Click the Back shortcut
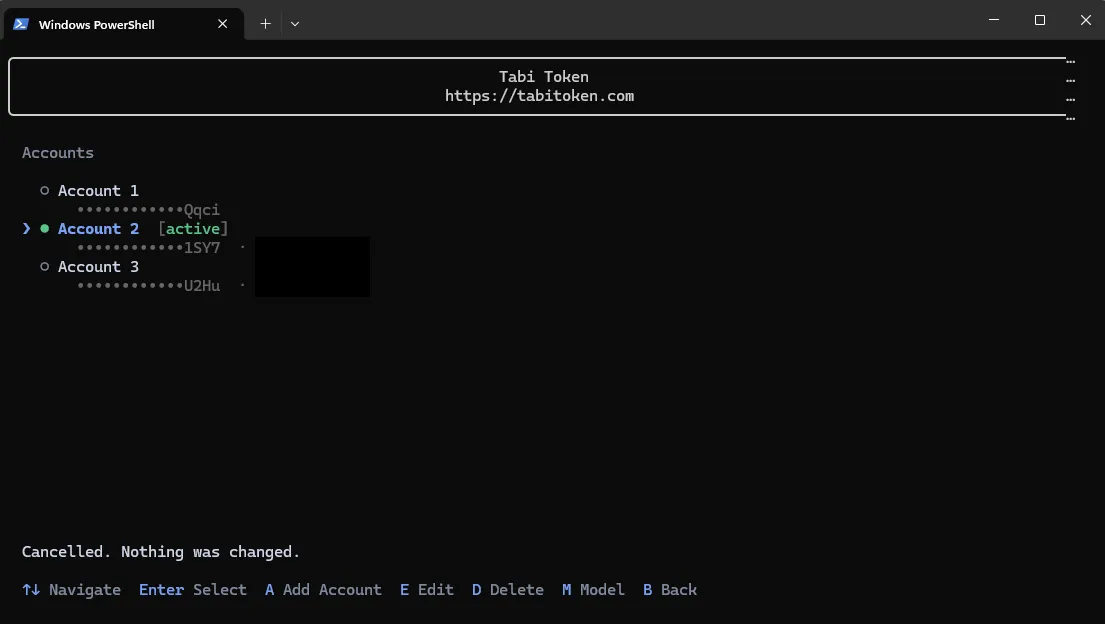The height and width of the screenshot is (624, 1105). [669, 589]
